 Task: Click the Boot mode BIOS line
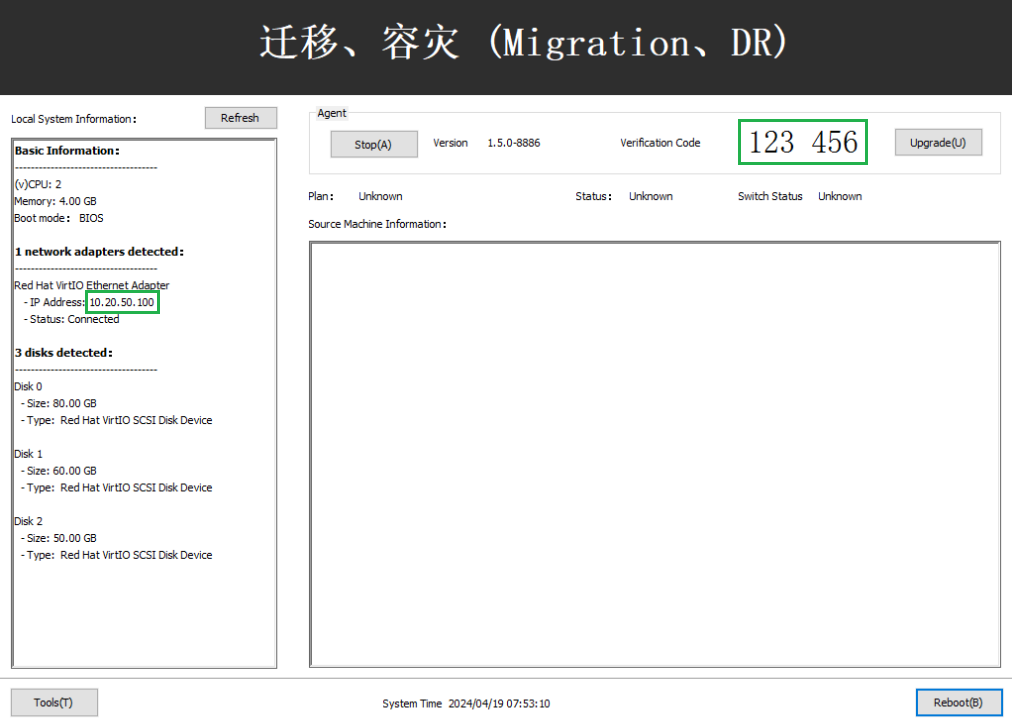pyautogui.click(x=59, y=218)
